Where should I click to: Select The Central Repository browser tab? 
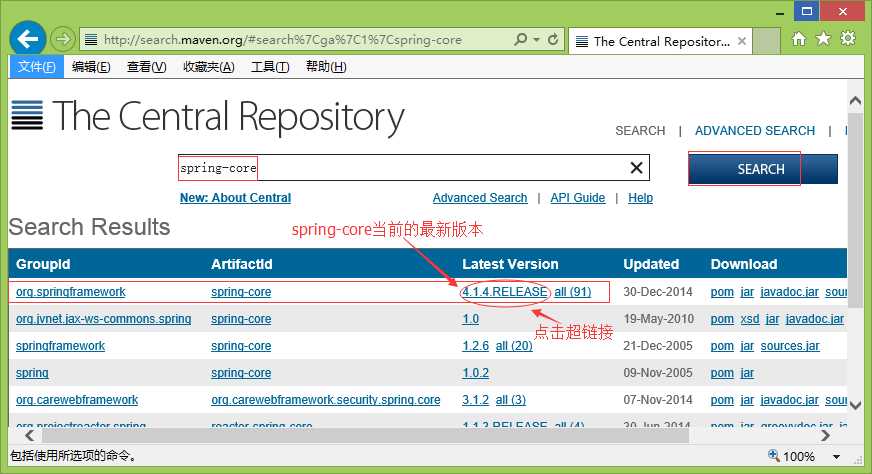point(660,41)
